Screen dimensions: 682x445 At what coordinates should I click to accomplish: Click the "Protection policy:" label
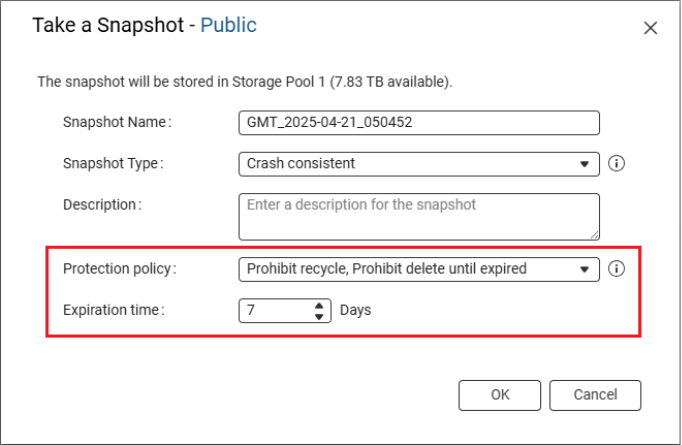pyautogui.click(x=119, y=268)
